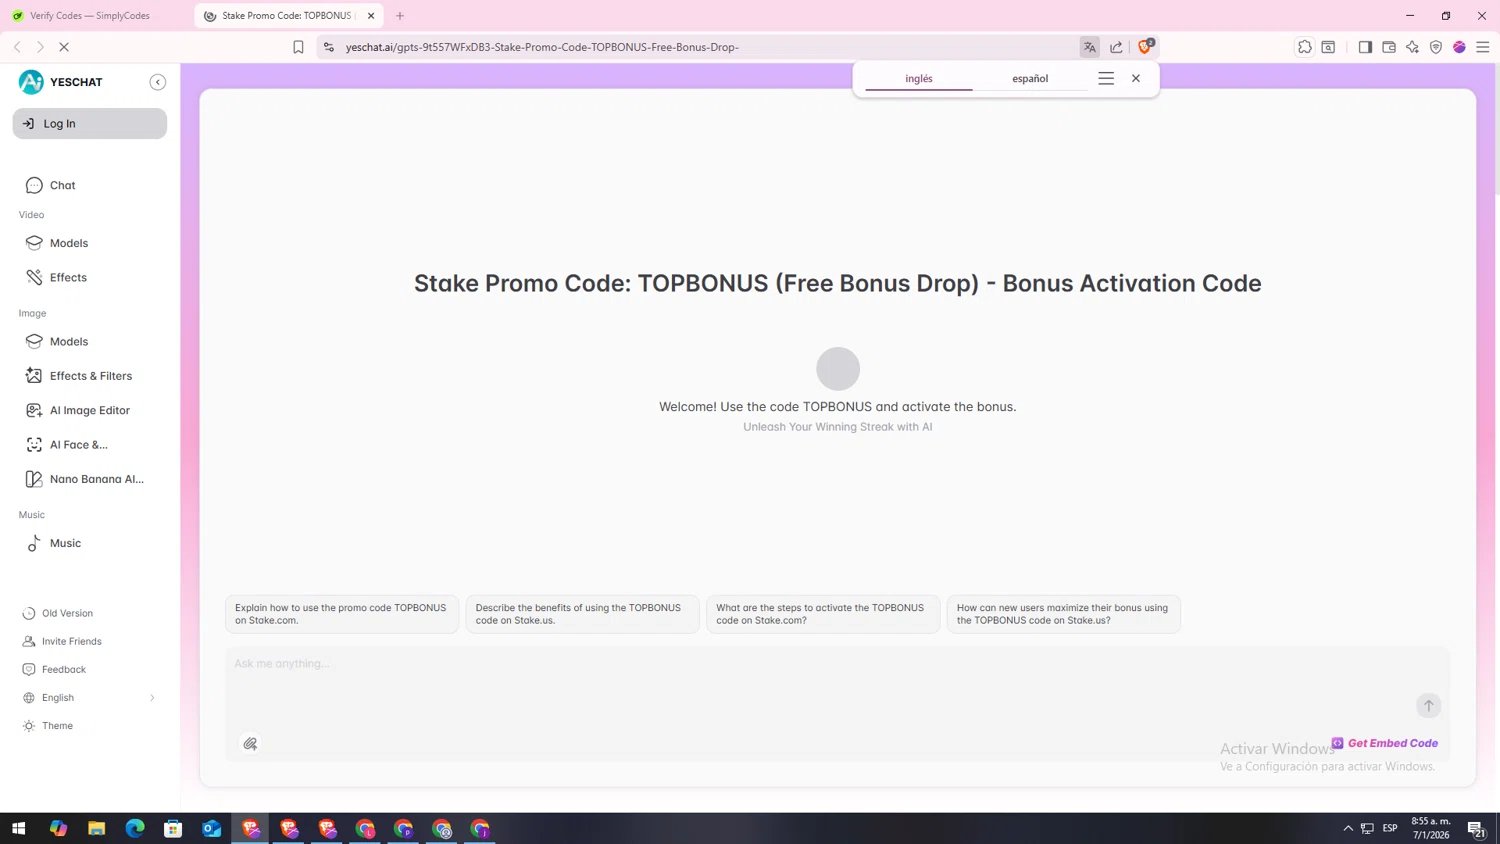Open Windows Start menu

pos(18,828)
